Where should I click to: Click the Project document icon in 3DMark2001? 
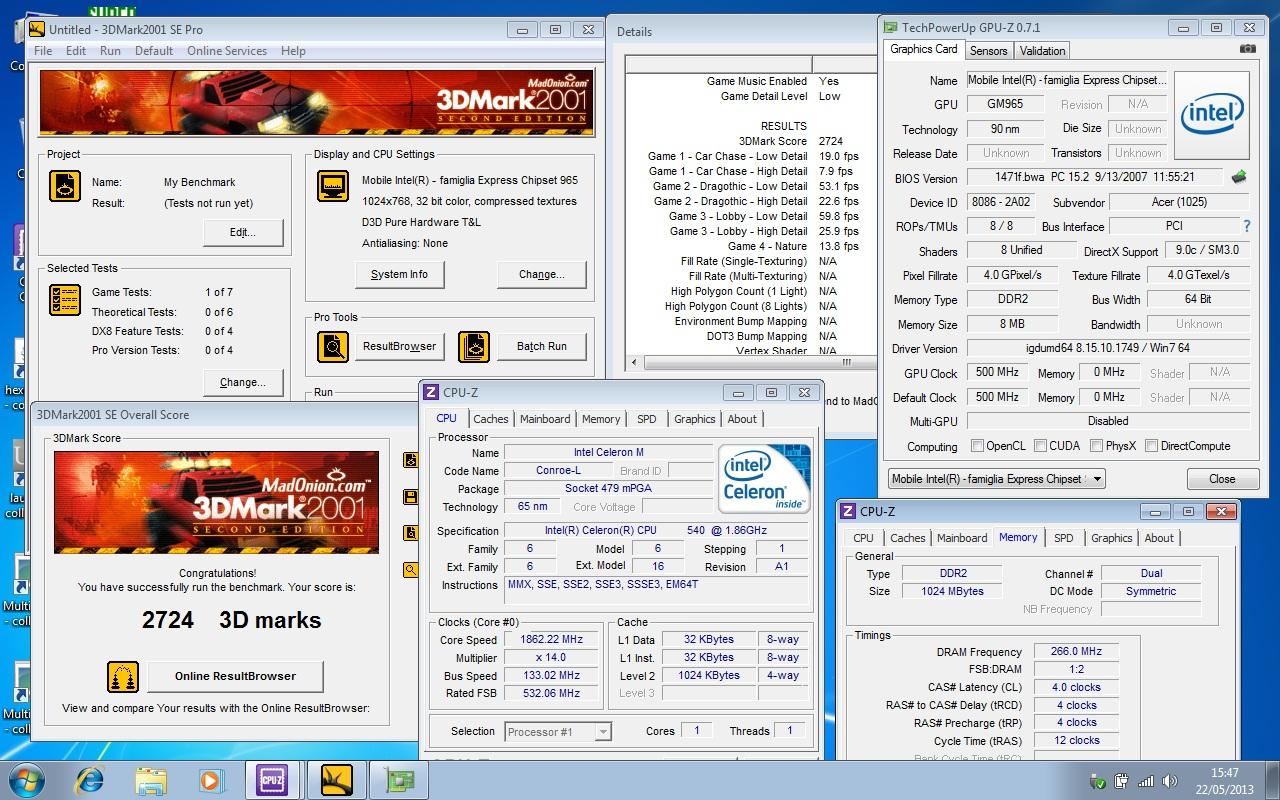point(65,187)
